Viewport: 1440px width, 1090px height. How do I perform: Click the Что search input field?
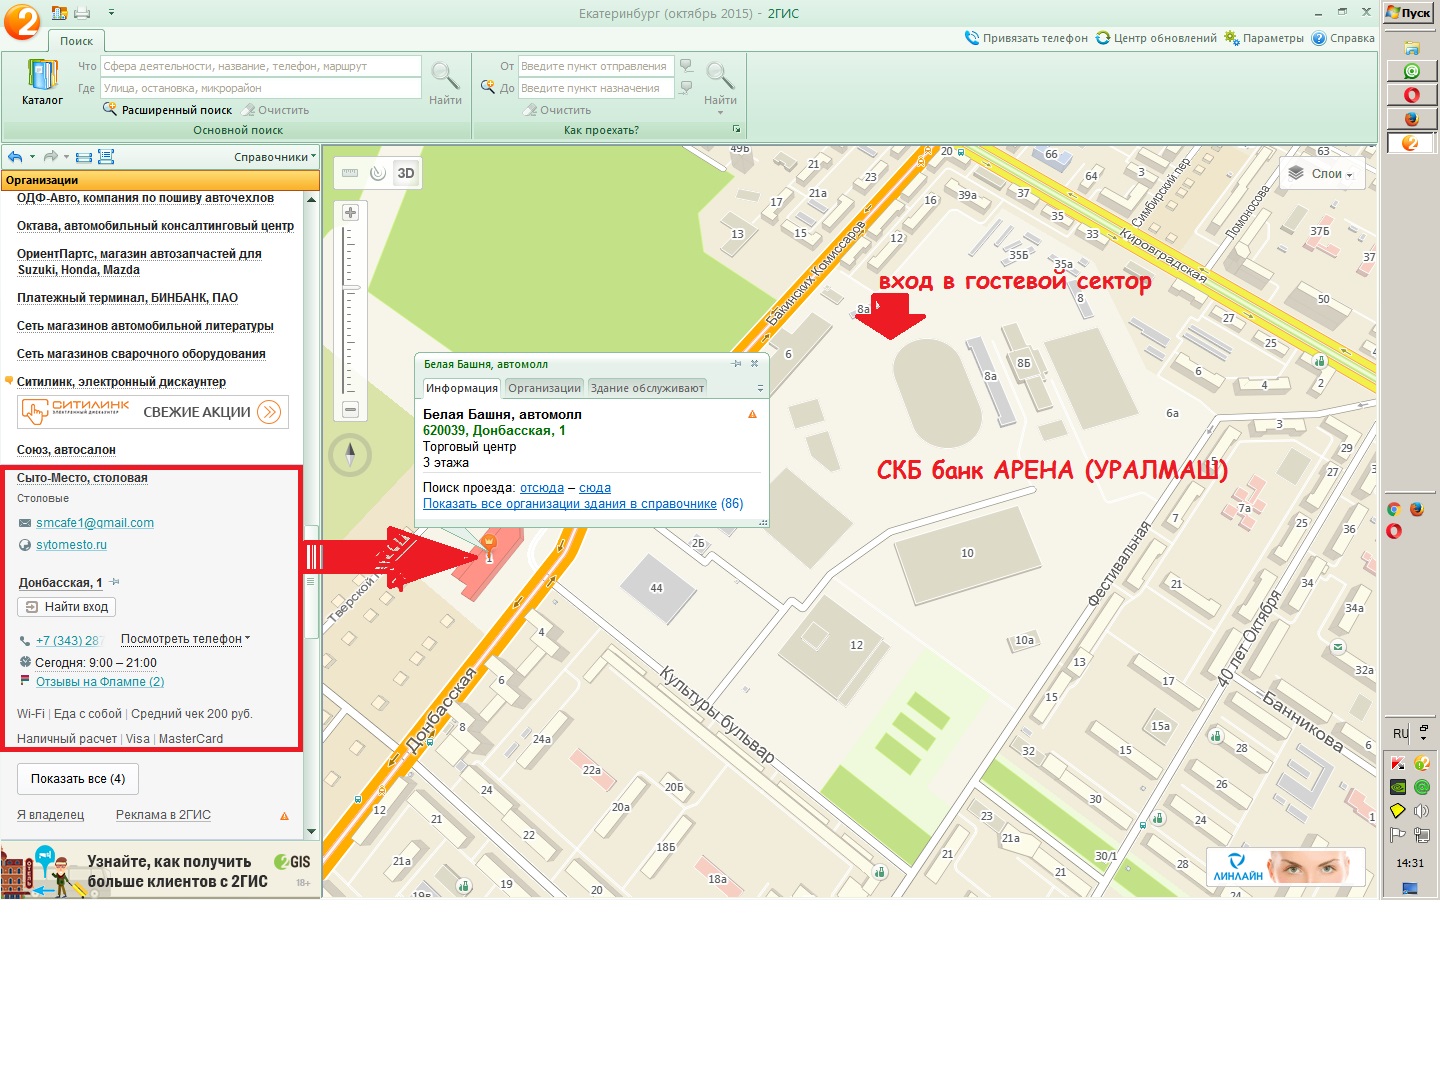(x=260, y=66)
